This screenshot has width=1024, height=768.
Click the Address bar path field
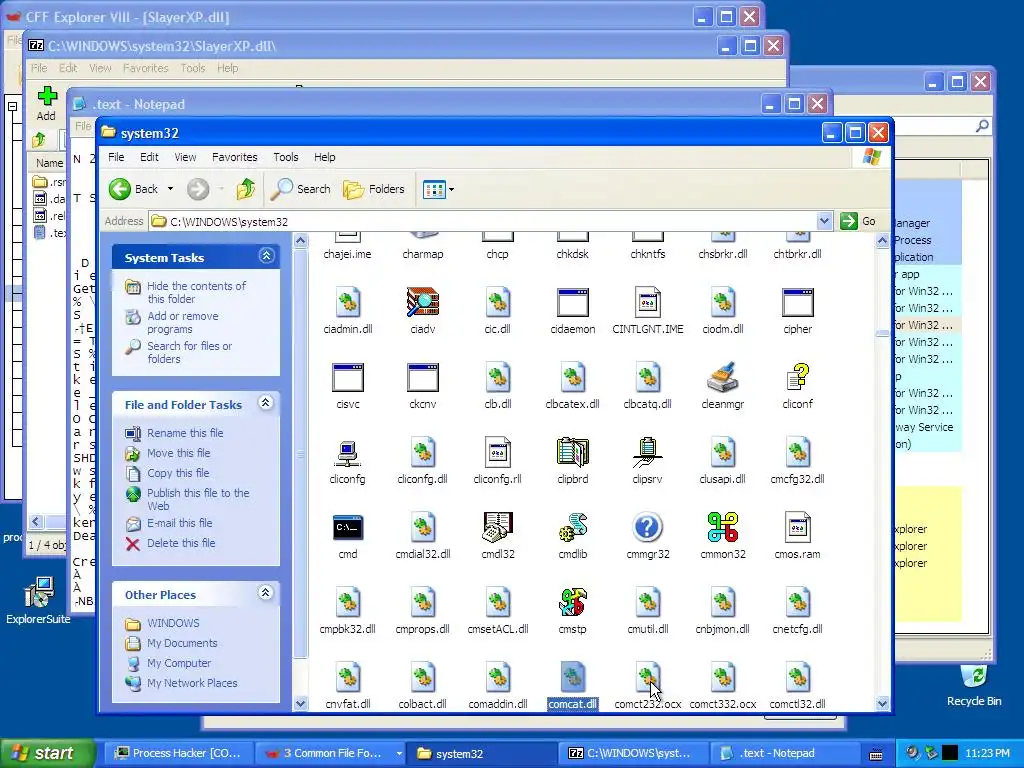[483, 221]
